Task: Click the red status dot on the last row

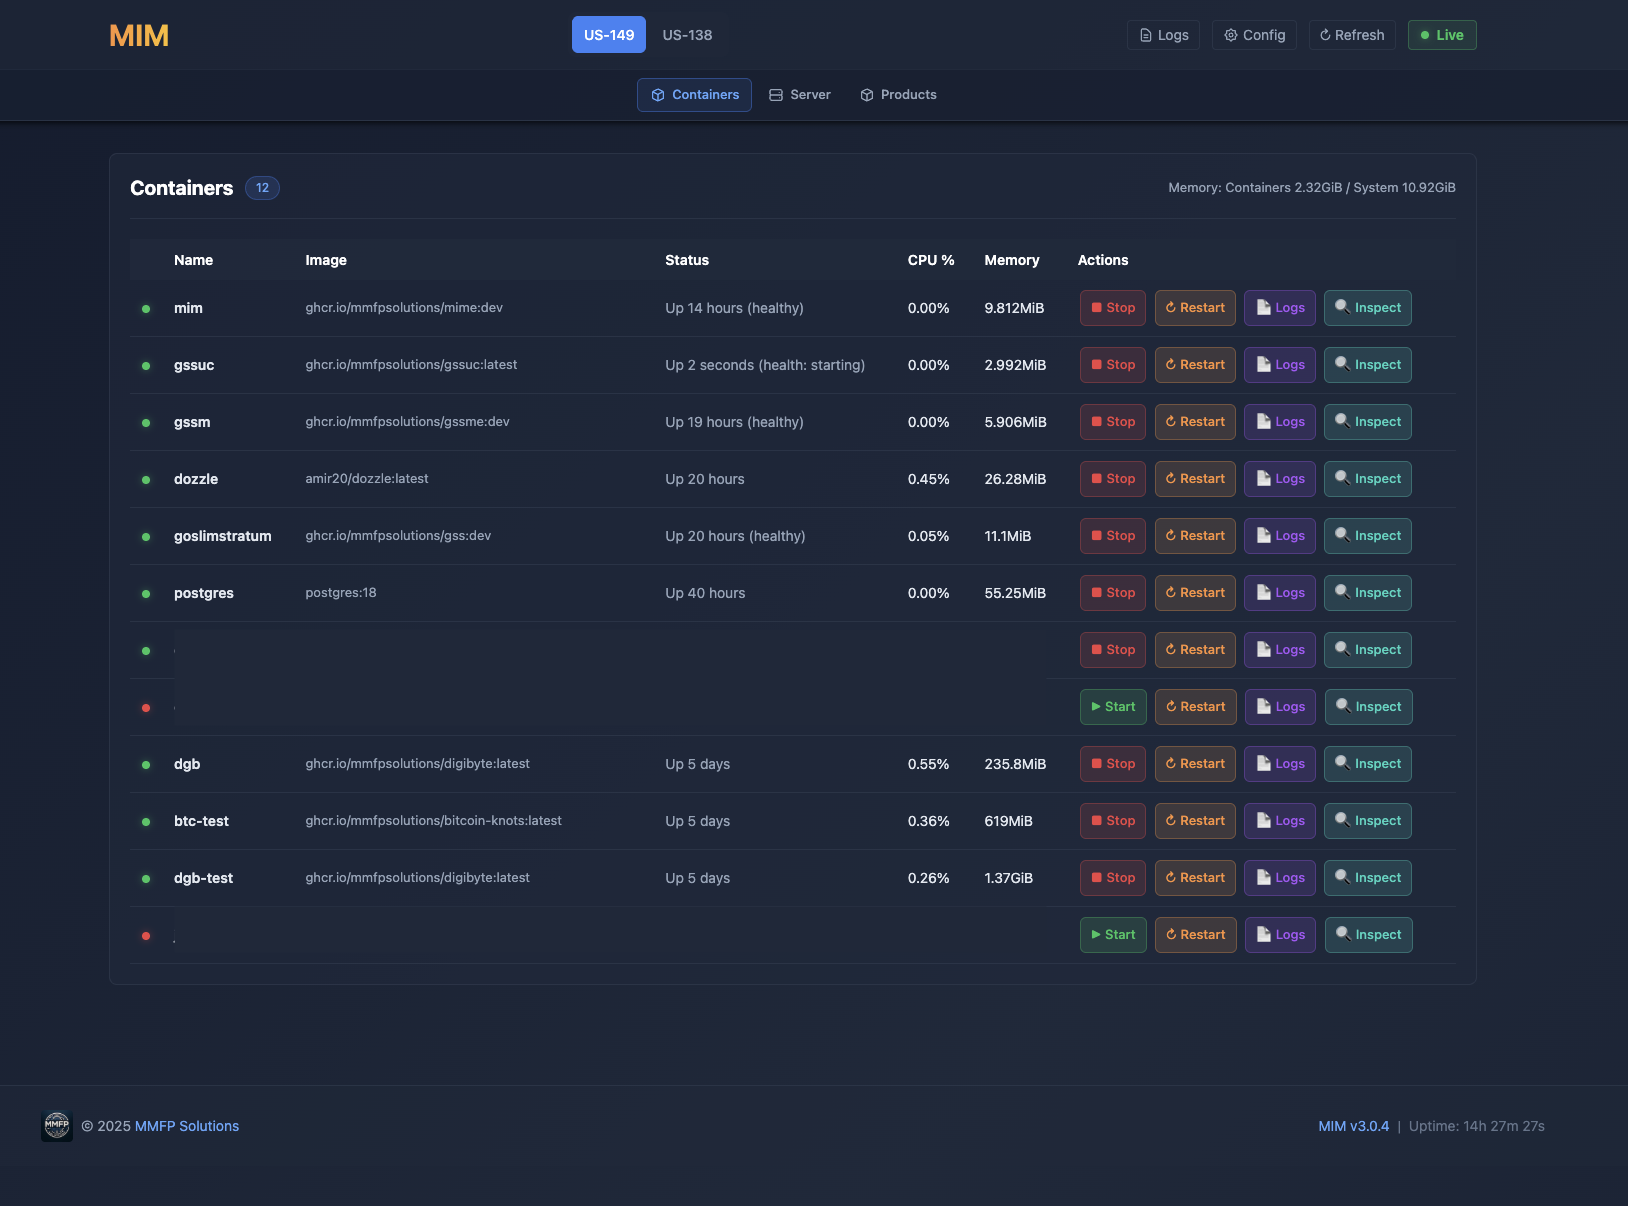Action: coord(146,935)
